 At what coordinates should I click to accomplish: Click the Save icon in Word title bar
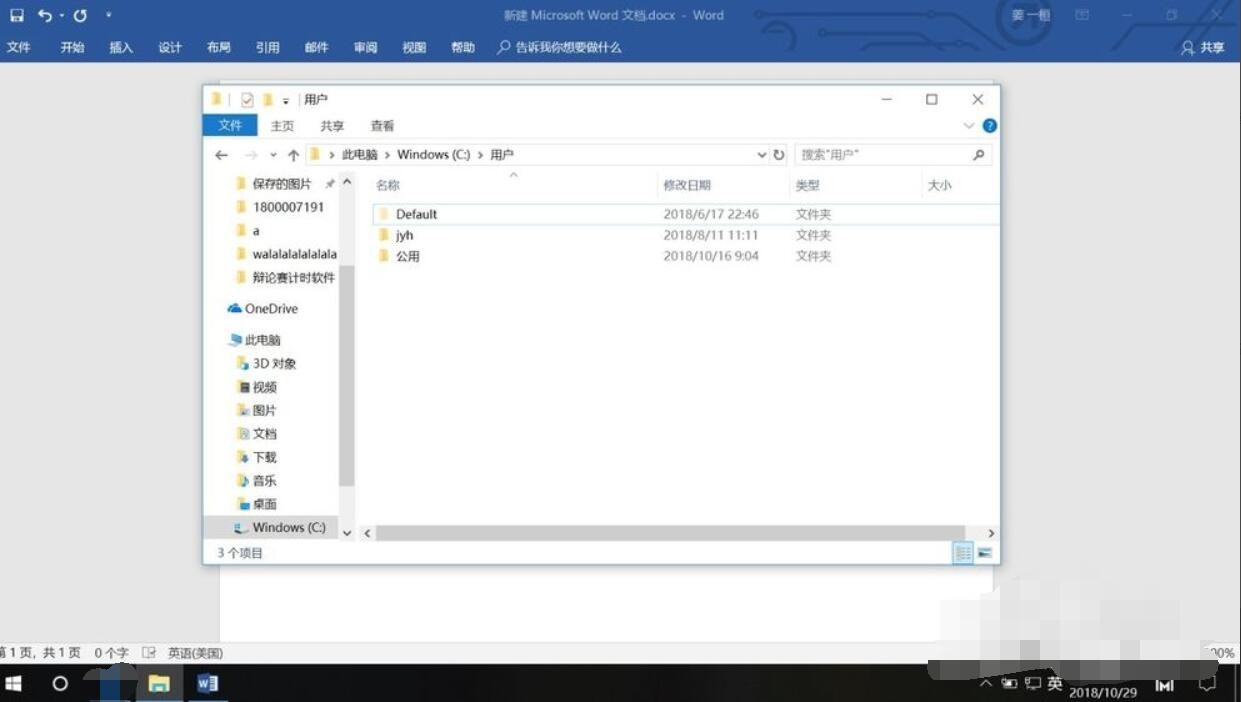(x=17, y=15)
